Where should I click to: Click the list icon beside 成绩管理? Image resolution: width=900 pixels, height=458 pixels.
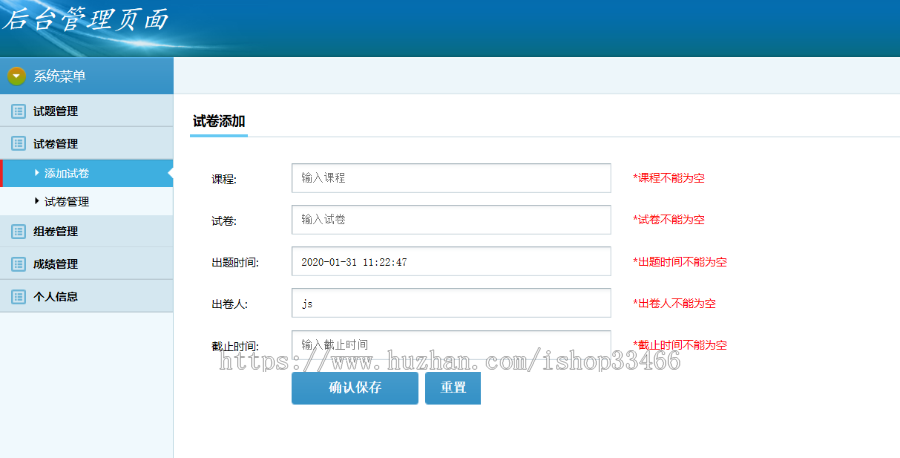pos(18,264)
